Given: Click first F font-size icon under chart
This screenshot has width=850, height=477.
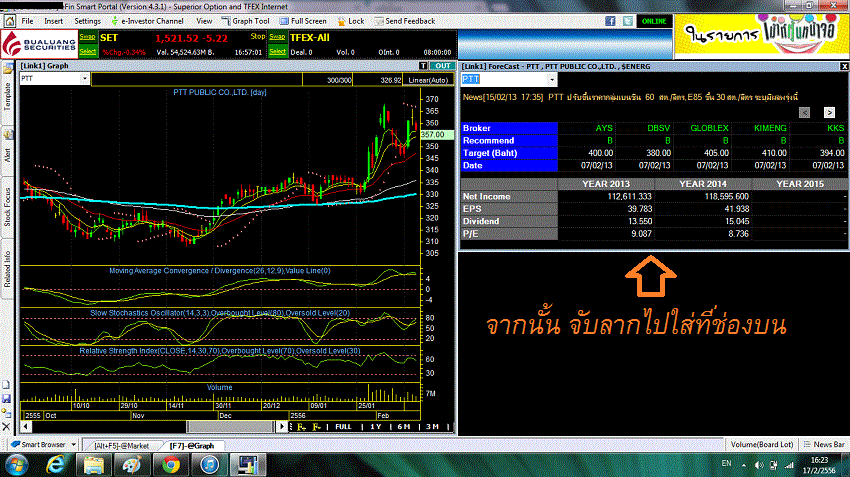Looking at the screenshot, I should pyautogui.click(x=301, y=427).
